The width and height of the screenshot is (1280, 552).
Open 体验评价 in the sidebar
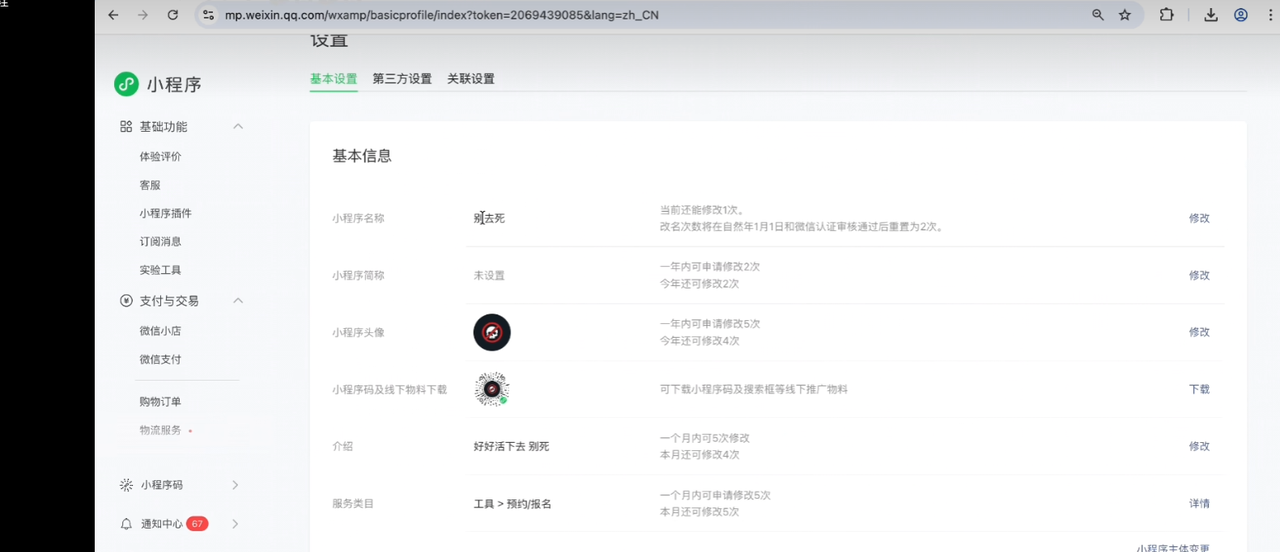pos(161,157)
